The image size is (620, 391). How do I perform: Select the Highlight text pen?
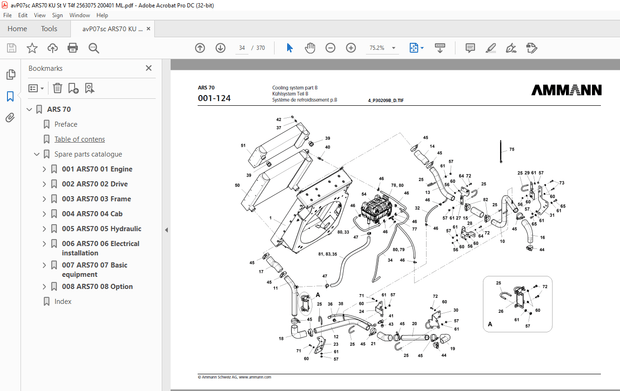point(491,48)
